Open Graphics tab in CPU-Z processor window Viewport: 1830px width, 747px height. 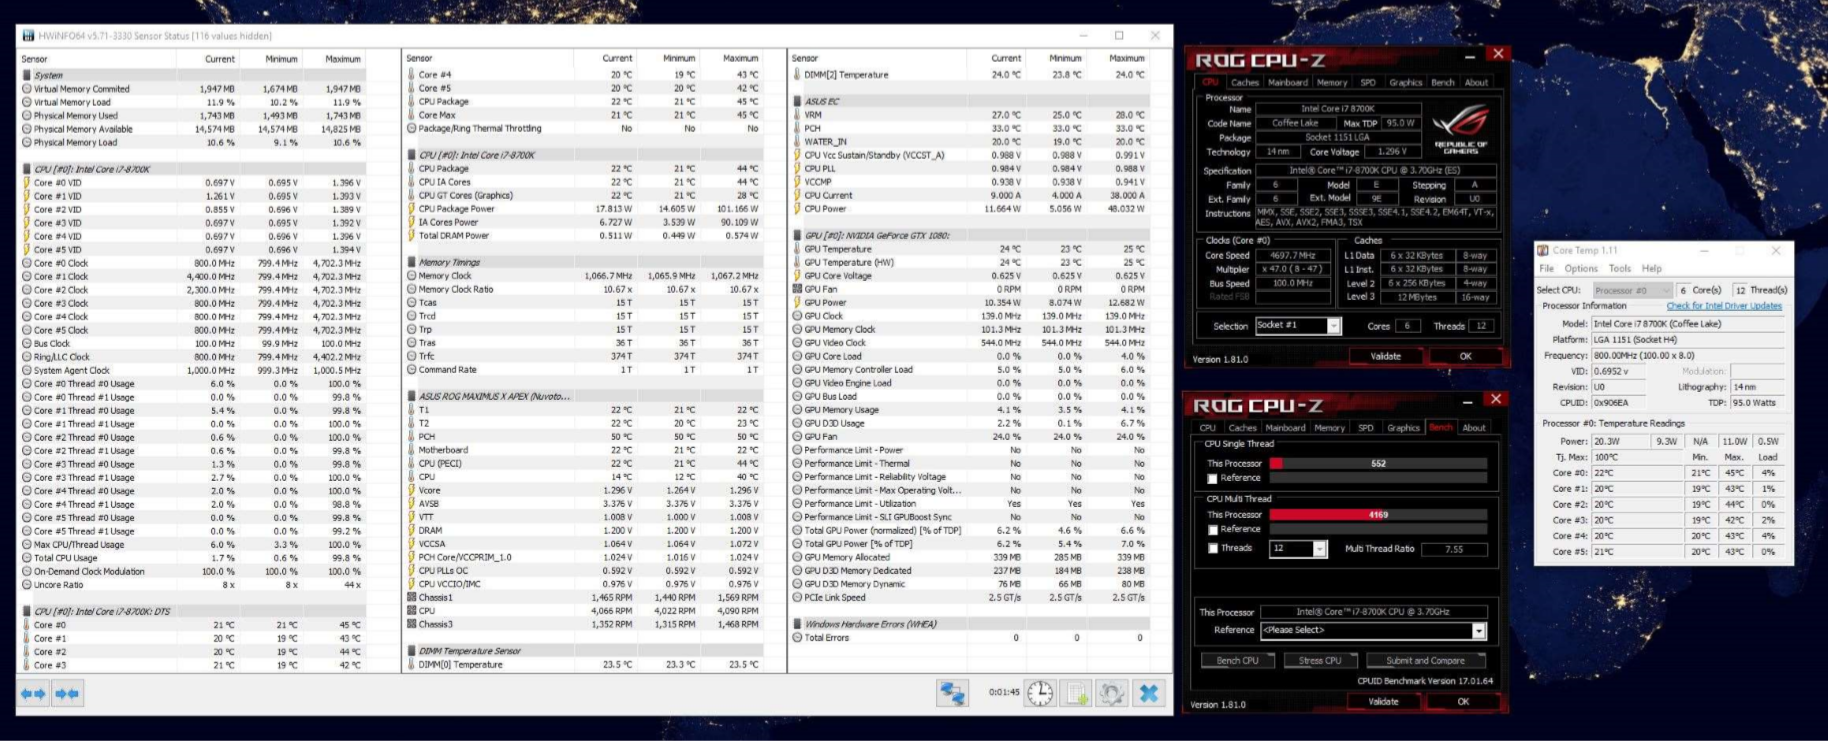(x=1405, y=83)
